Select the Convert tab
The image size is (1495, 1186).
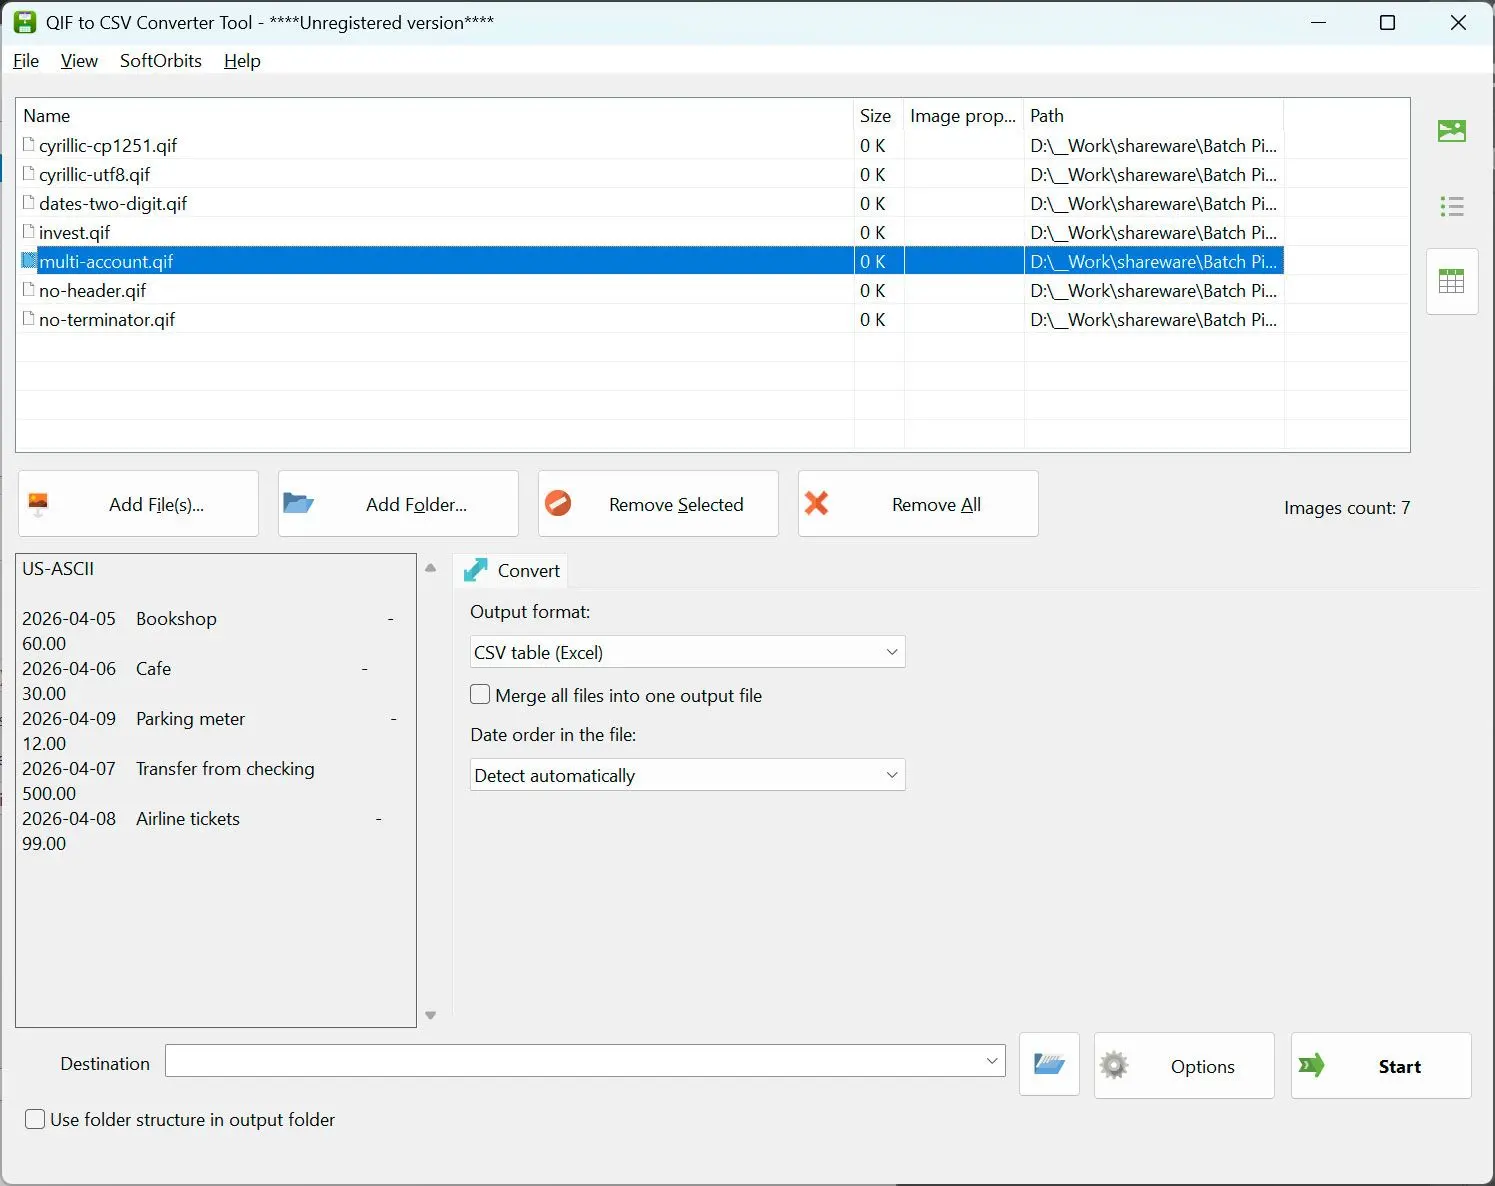[511, 570]
